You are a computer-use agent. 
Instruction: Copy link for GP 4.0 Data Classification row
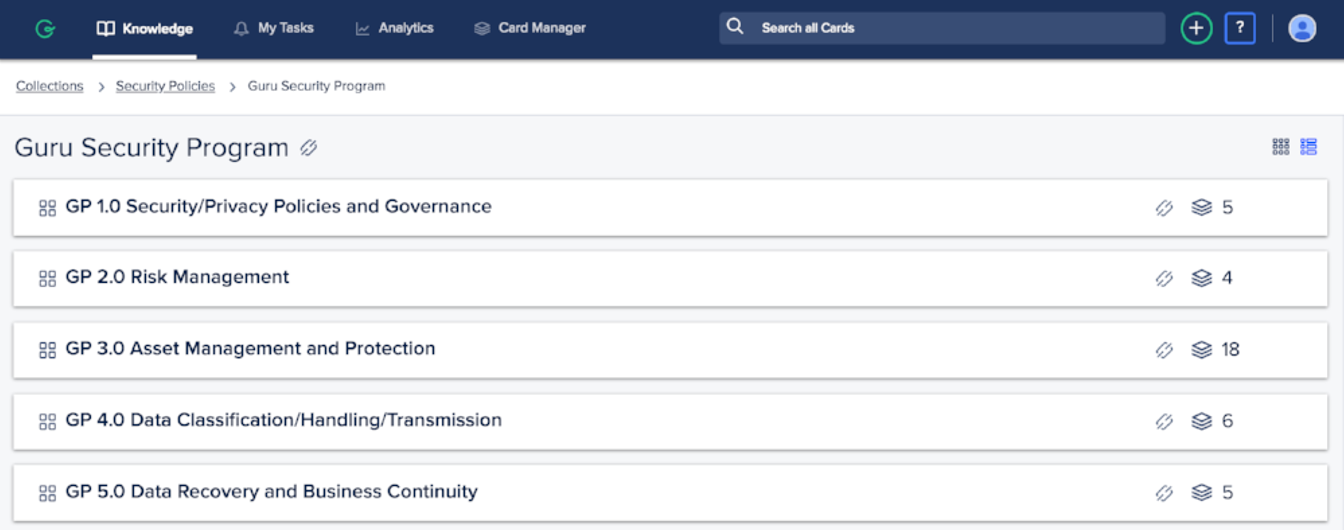(1164, 422)
